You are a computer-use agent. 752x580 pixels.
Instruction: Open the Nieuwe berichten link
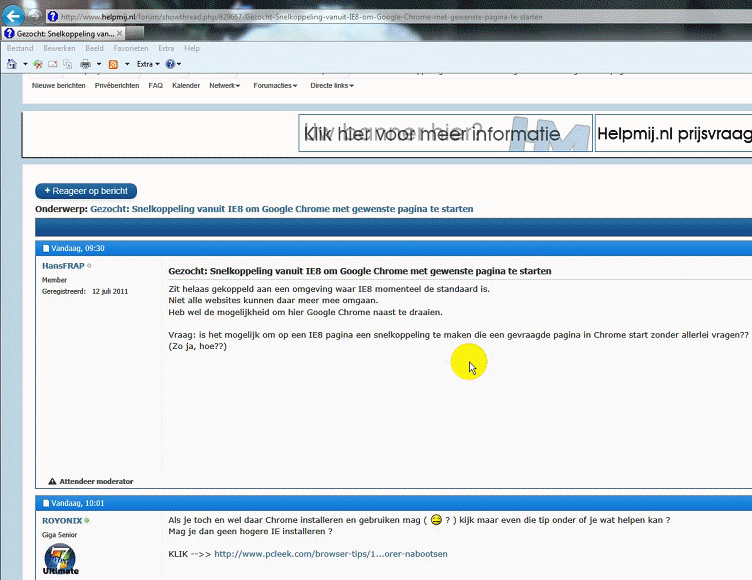pyautogui.click(x=59, y=85)
